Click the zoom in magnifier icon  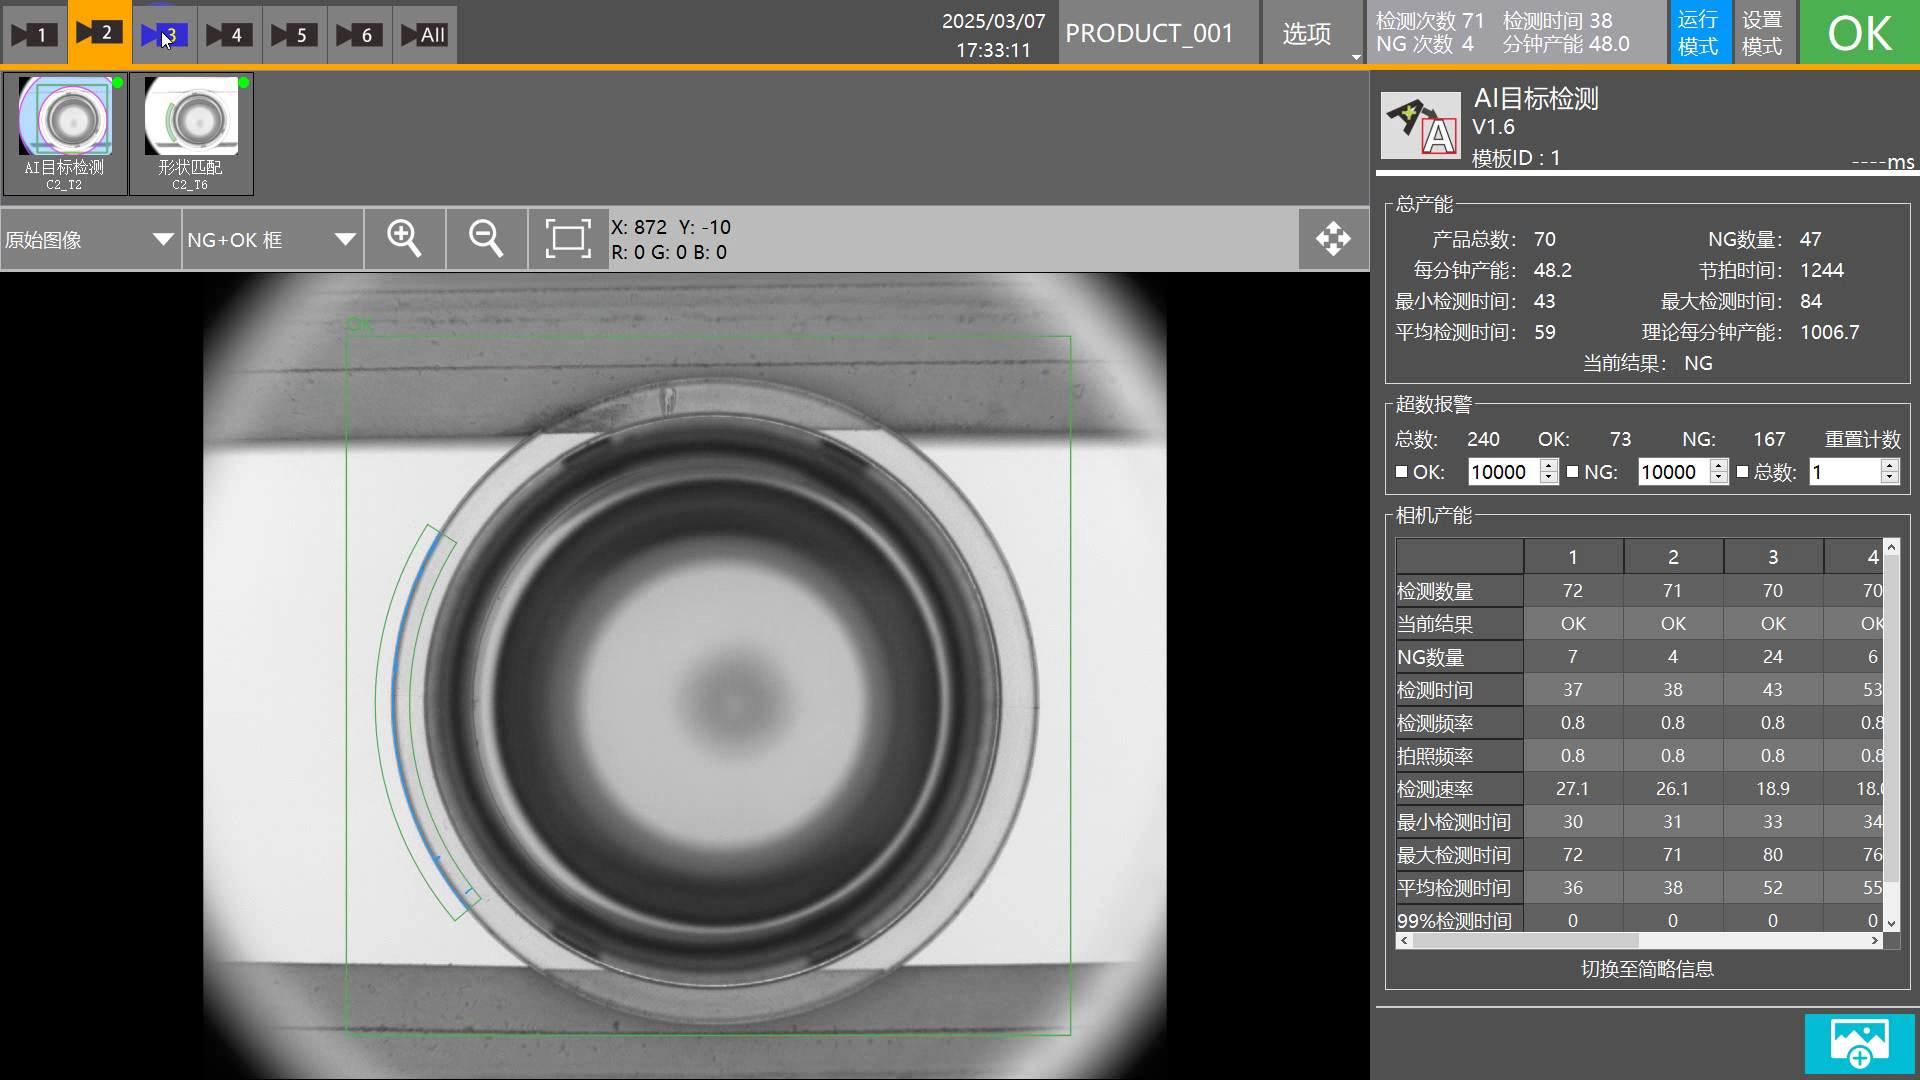coord(404,239)
